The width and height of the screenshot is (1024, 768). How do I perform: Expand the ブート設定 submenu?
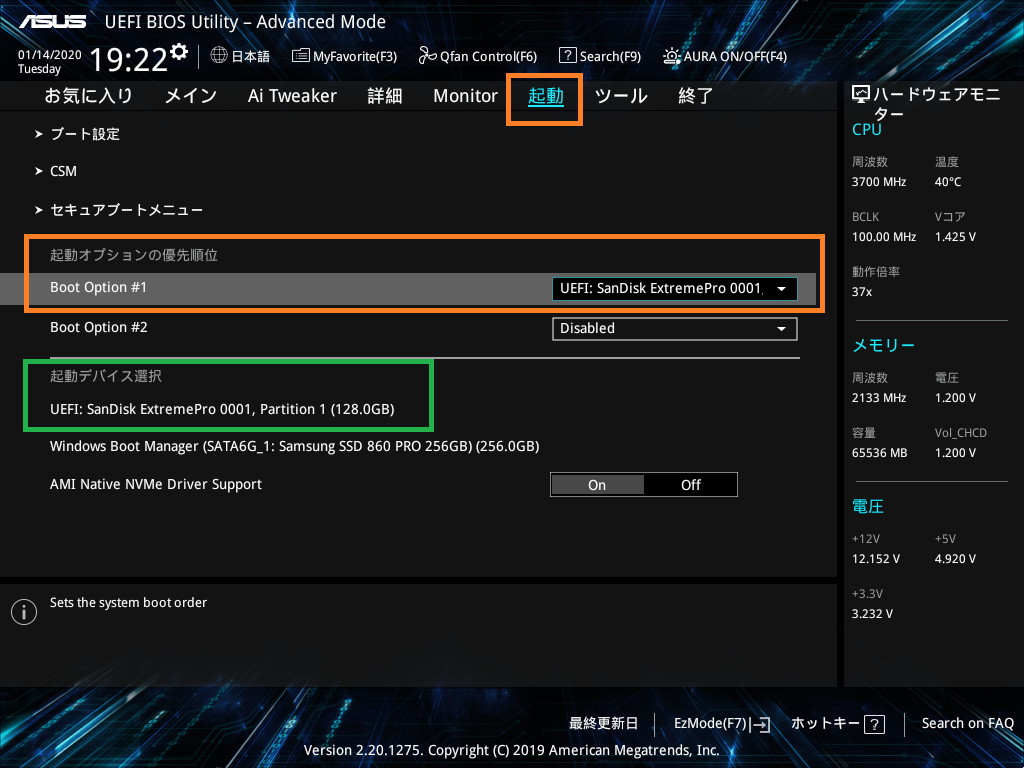tap(85, 134)
